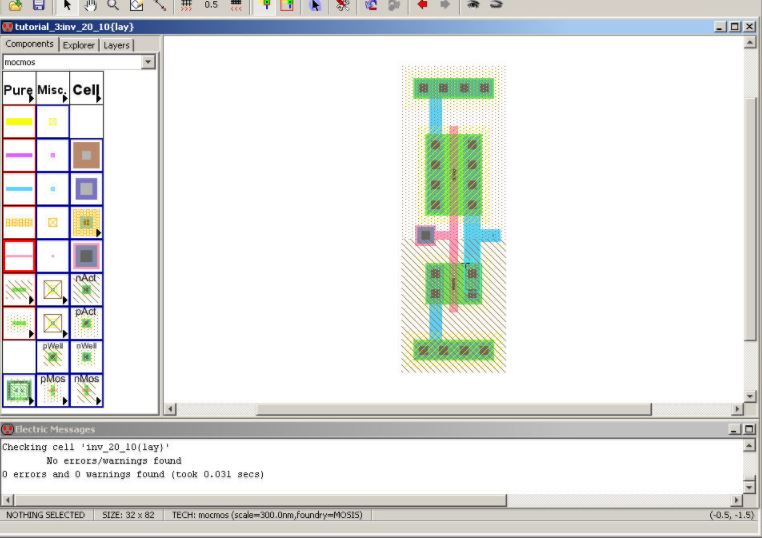
Task: Open the mocmos technology dropdown
Action: (x=148, y=62)
